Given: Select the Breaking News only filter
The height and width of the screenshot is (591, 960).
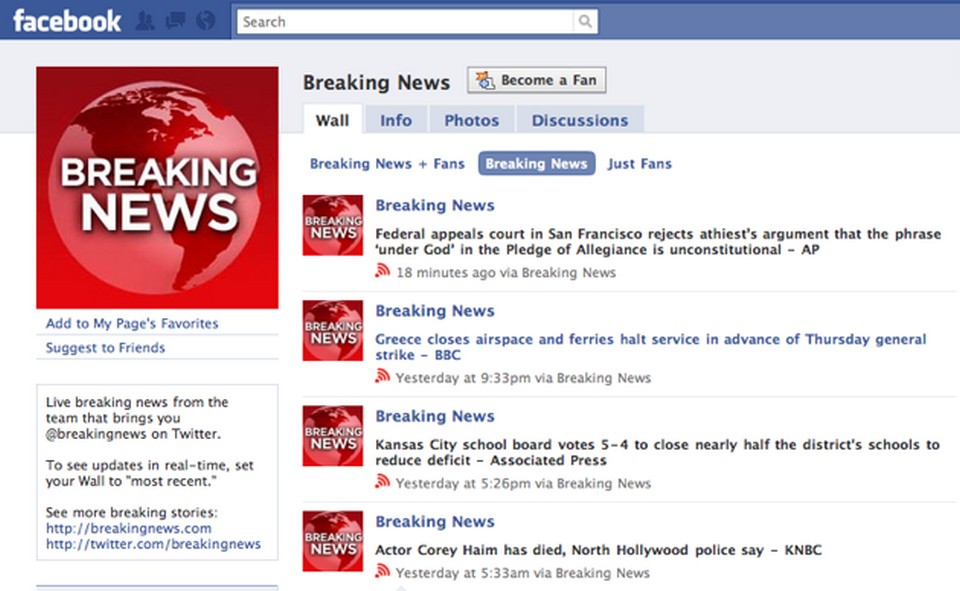Looking at the screenshot, I should pos(536,164).
